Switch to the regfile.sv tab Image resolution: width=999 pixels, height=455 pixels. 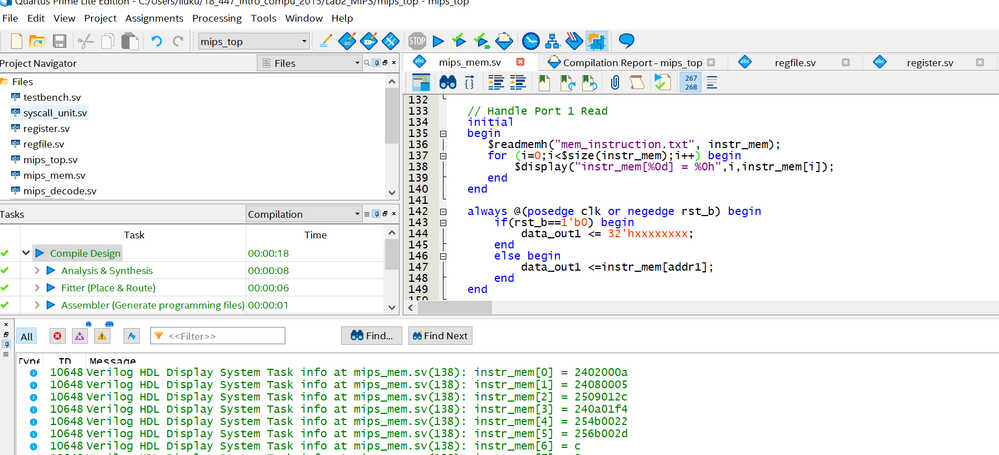pyautogui.click(x=794, y=62)
